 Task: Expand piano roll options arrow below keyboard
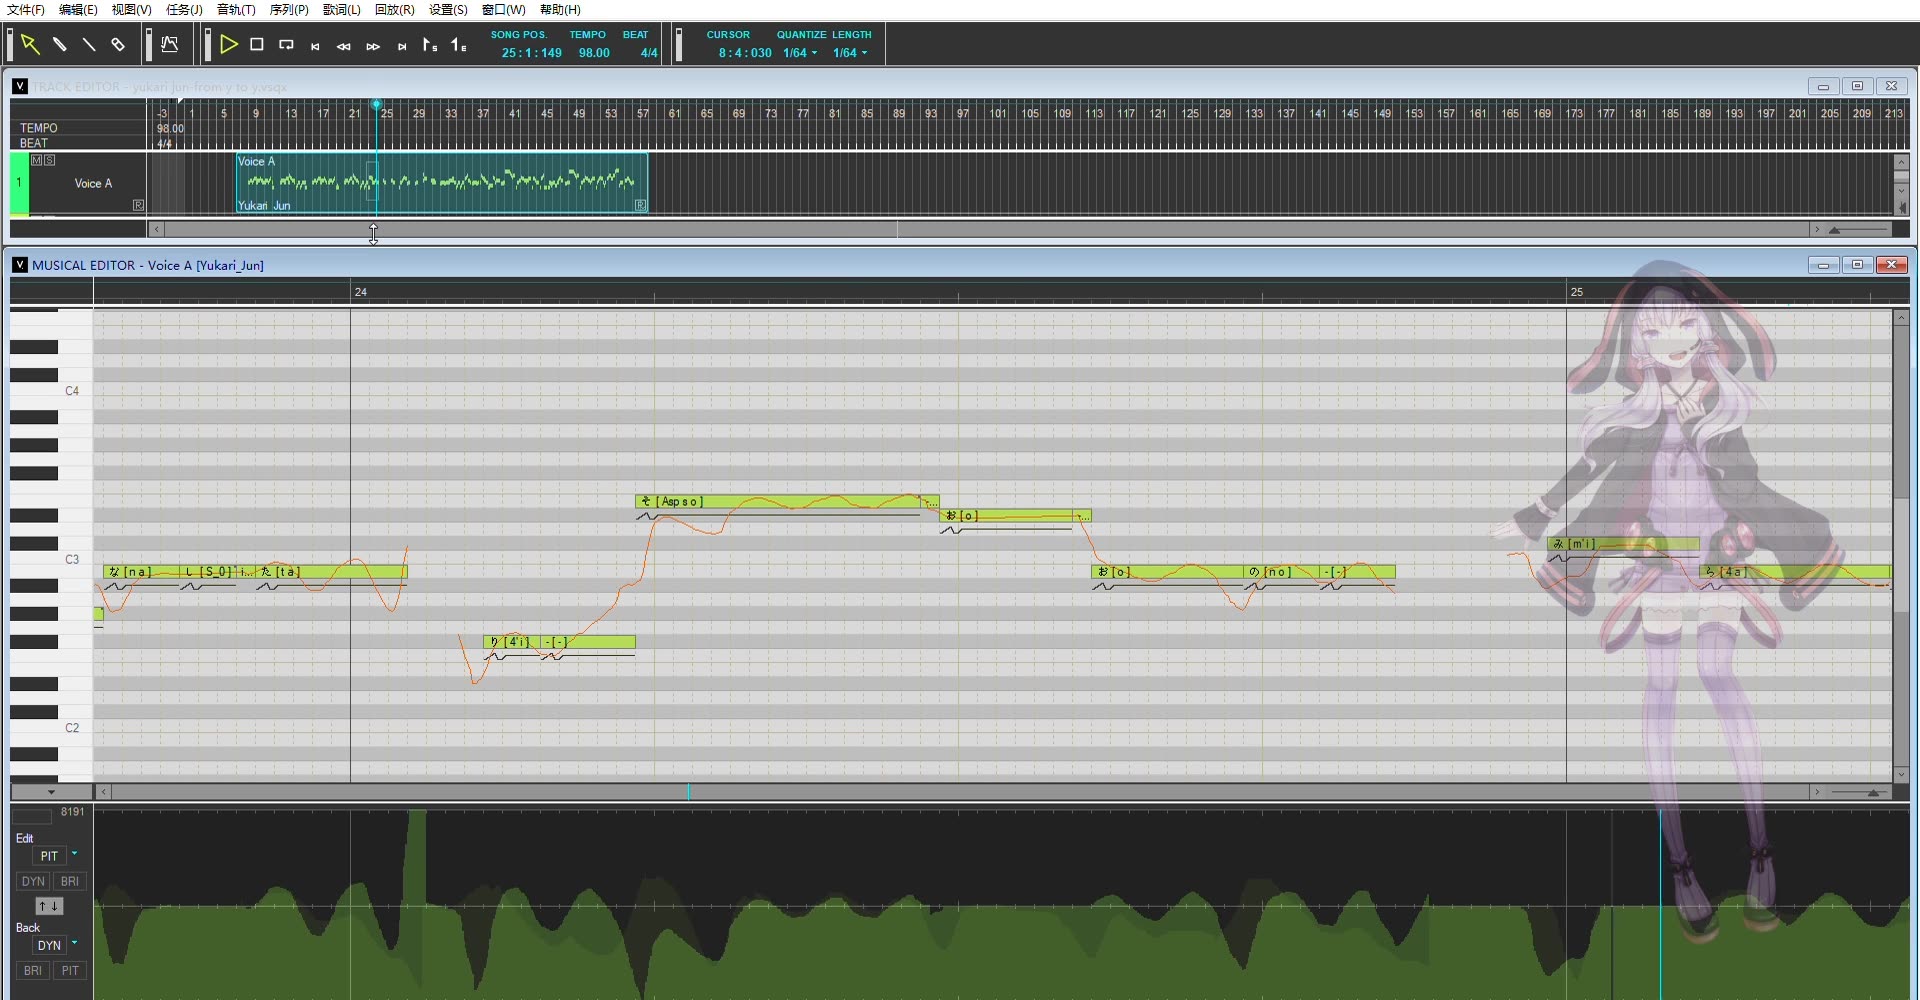pyautogui.click(x=51, y=792)
